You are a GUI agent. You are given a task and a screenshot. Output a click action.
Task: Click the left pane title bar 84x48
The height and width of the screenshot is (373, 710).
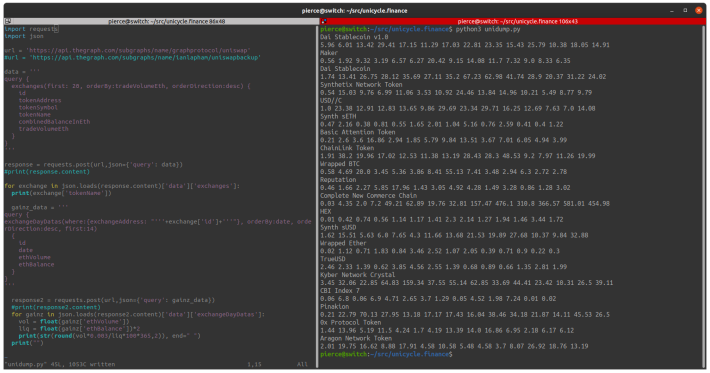tap(167, 21)
